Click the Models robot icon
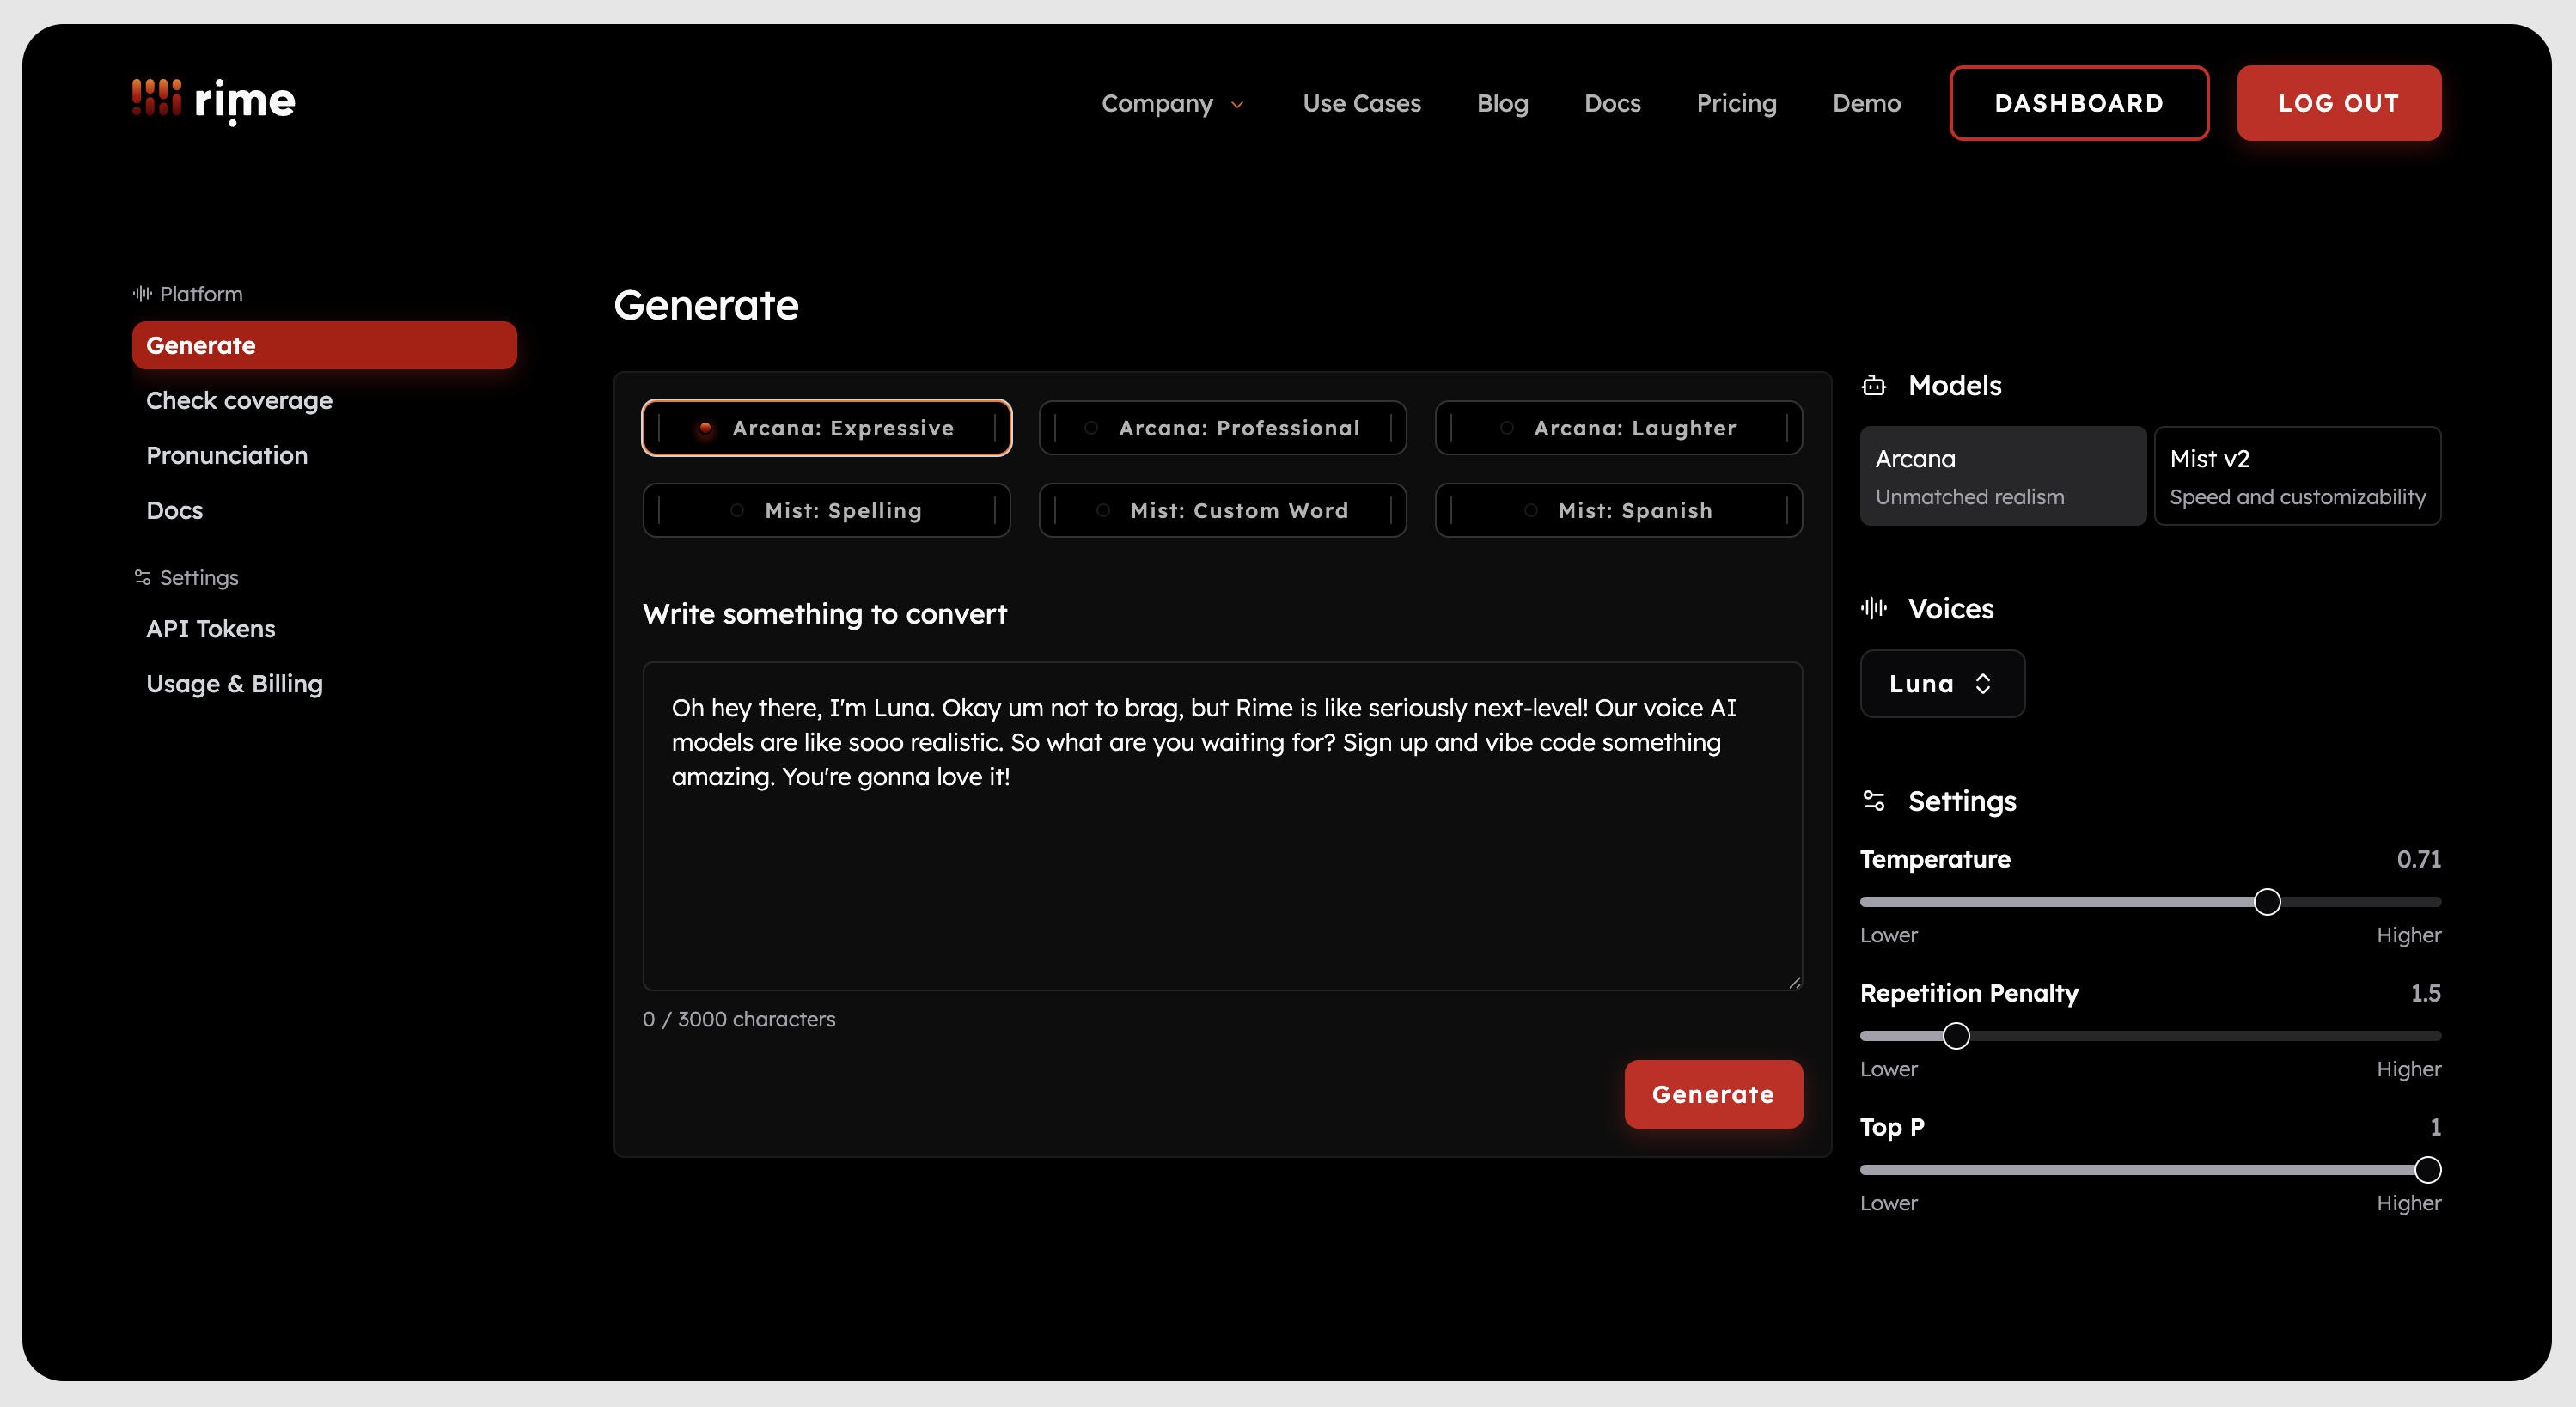The height and width of the screenshot is (1407, 2576). 1874,385
